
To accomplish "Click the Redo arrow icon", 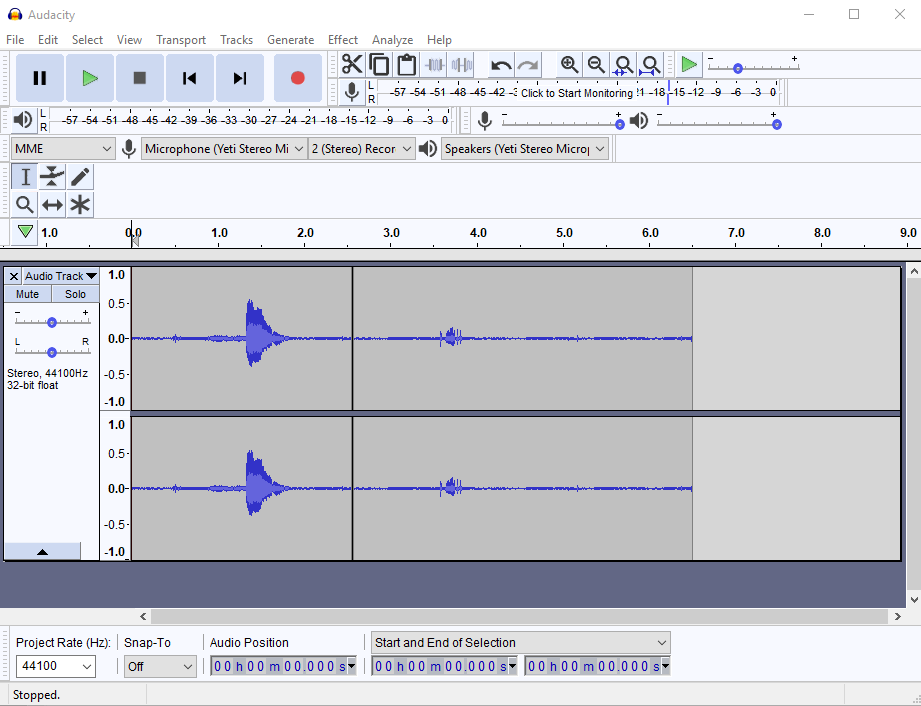I will click(x=528, y=64).
